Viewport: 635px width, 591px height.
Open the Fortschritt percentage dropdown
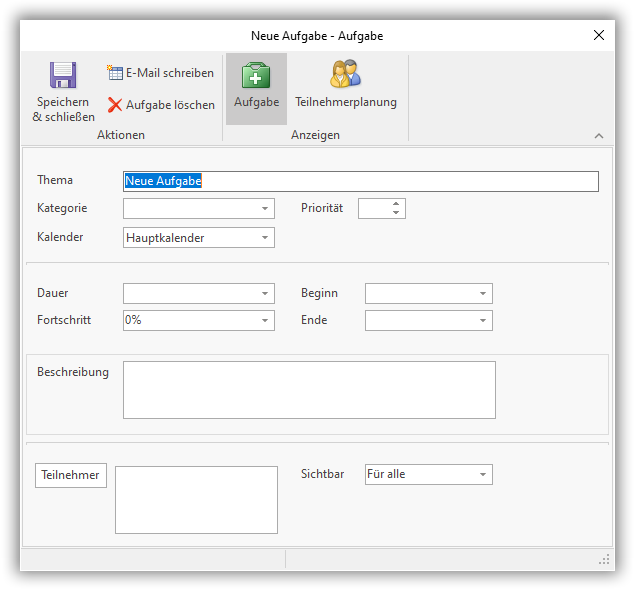pyautogui.click(x=265, y=321)
